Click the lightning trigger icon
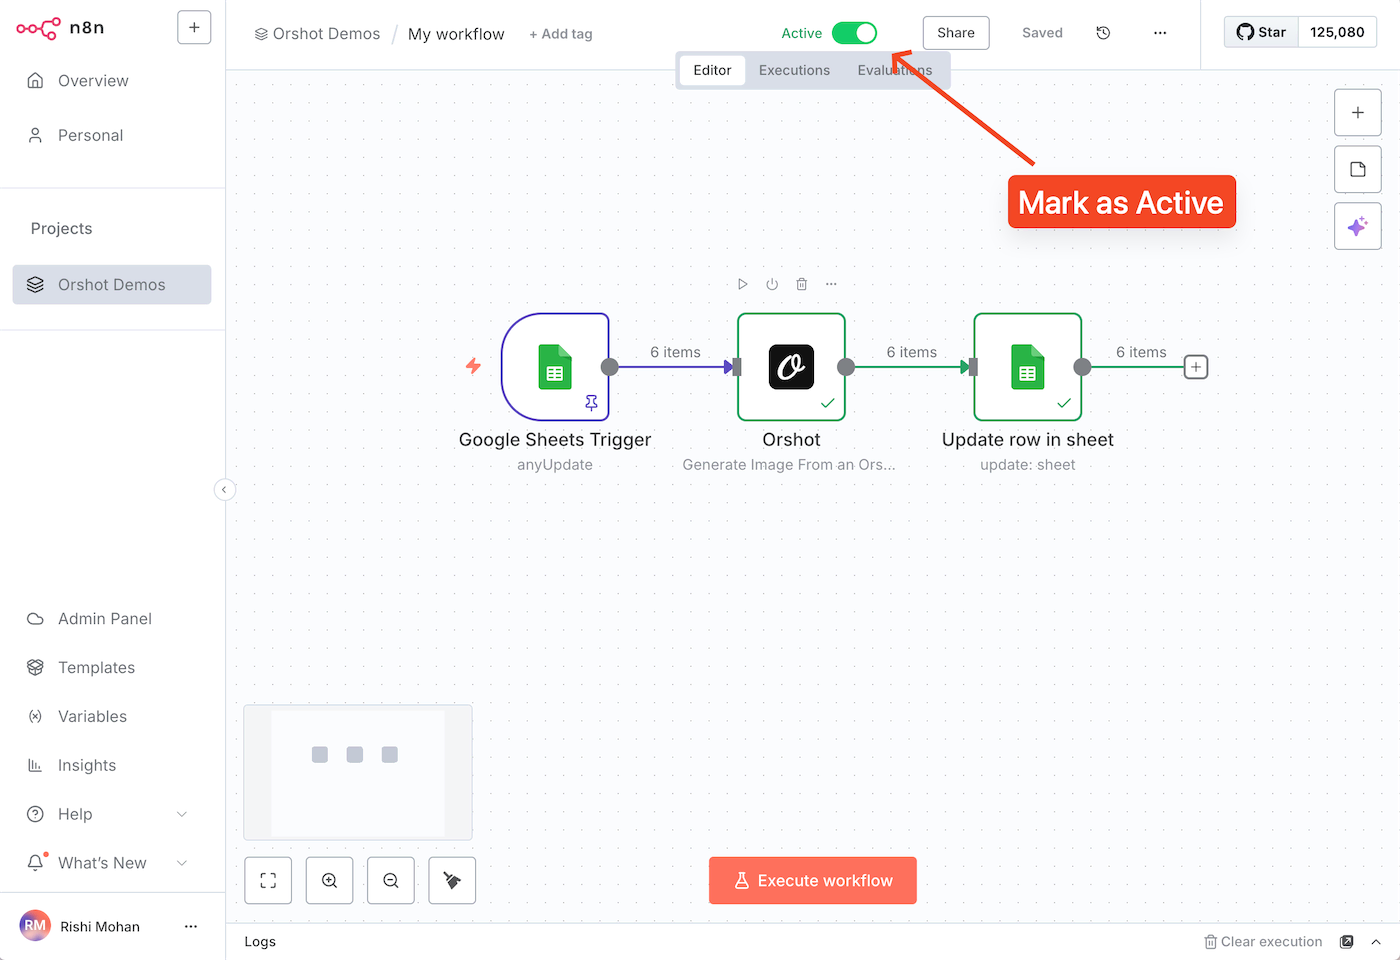Image resolution: width=1400 pixels, height=960 pixels. coord(473,366)
